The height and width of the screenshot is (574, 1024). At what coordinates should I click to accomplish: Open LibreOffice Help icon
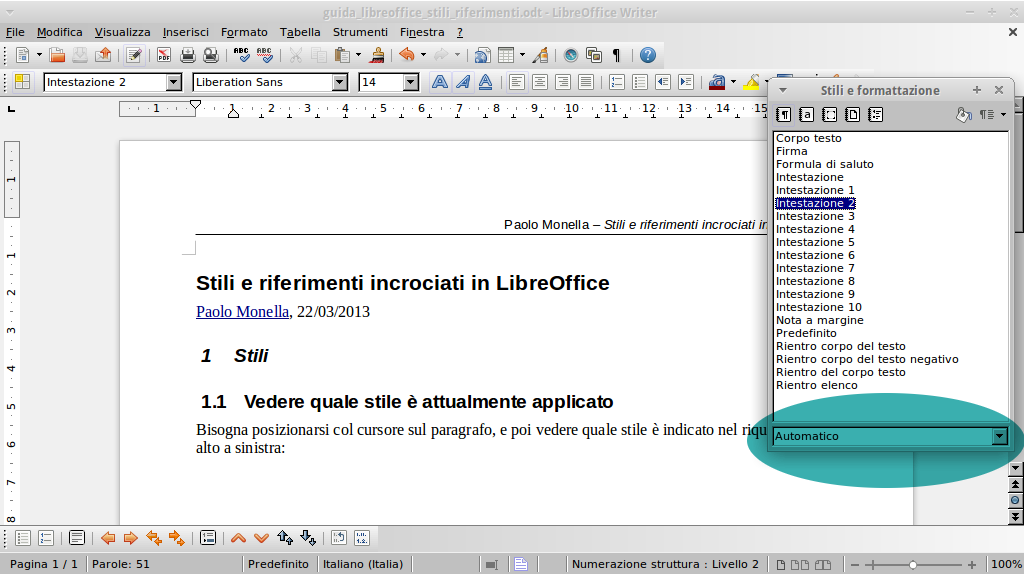tap(648, 56)
